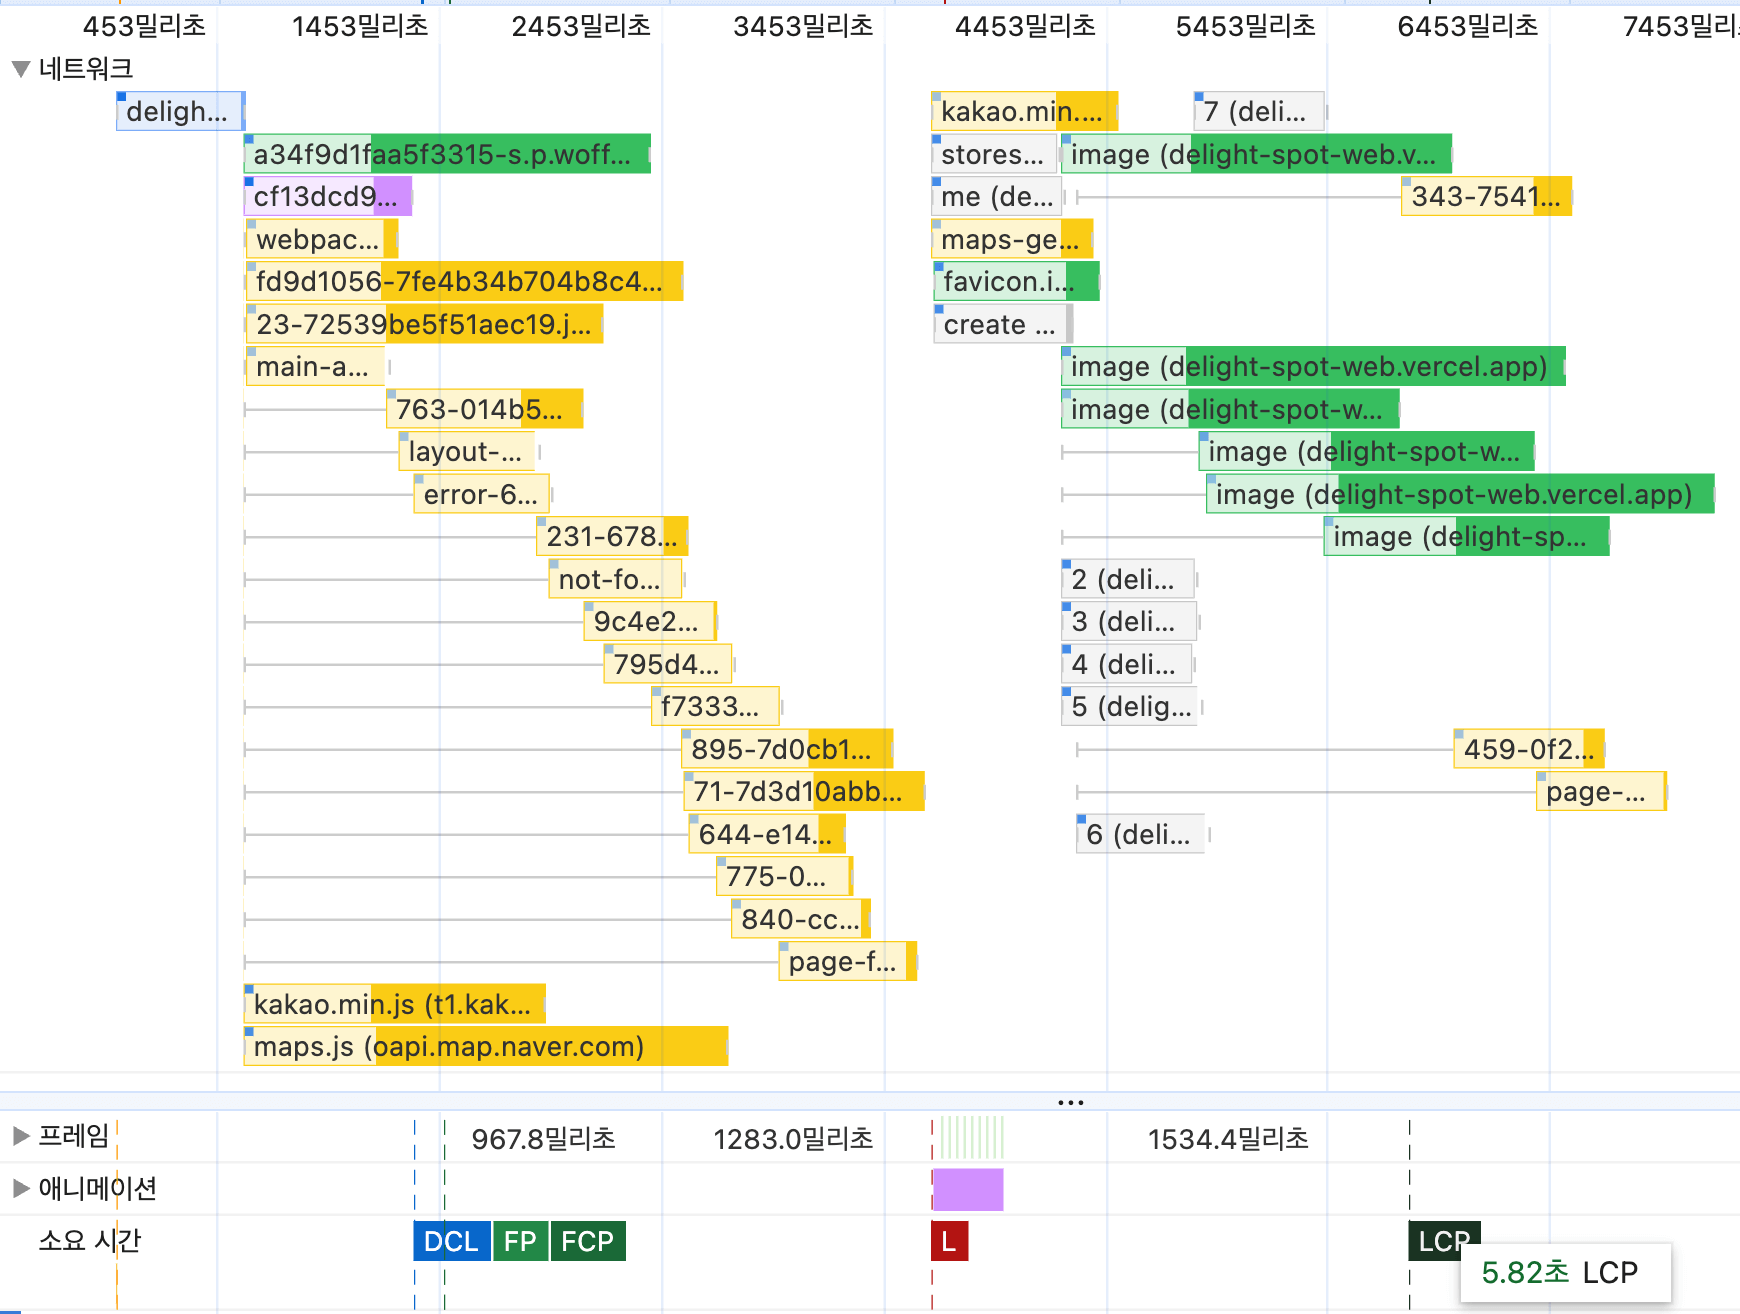Select the 1534.4밀리초 frame
This screenshot has width=1740, height=1314.
point(1227,1138)
